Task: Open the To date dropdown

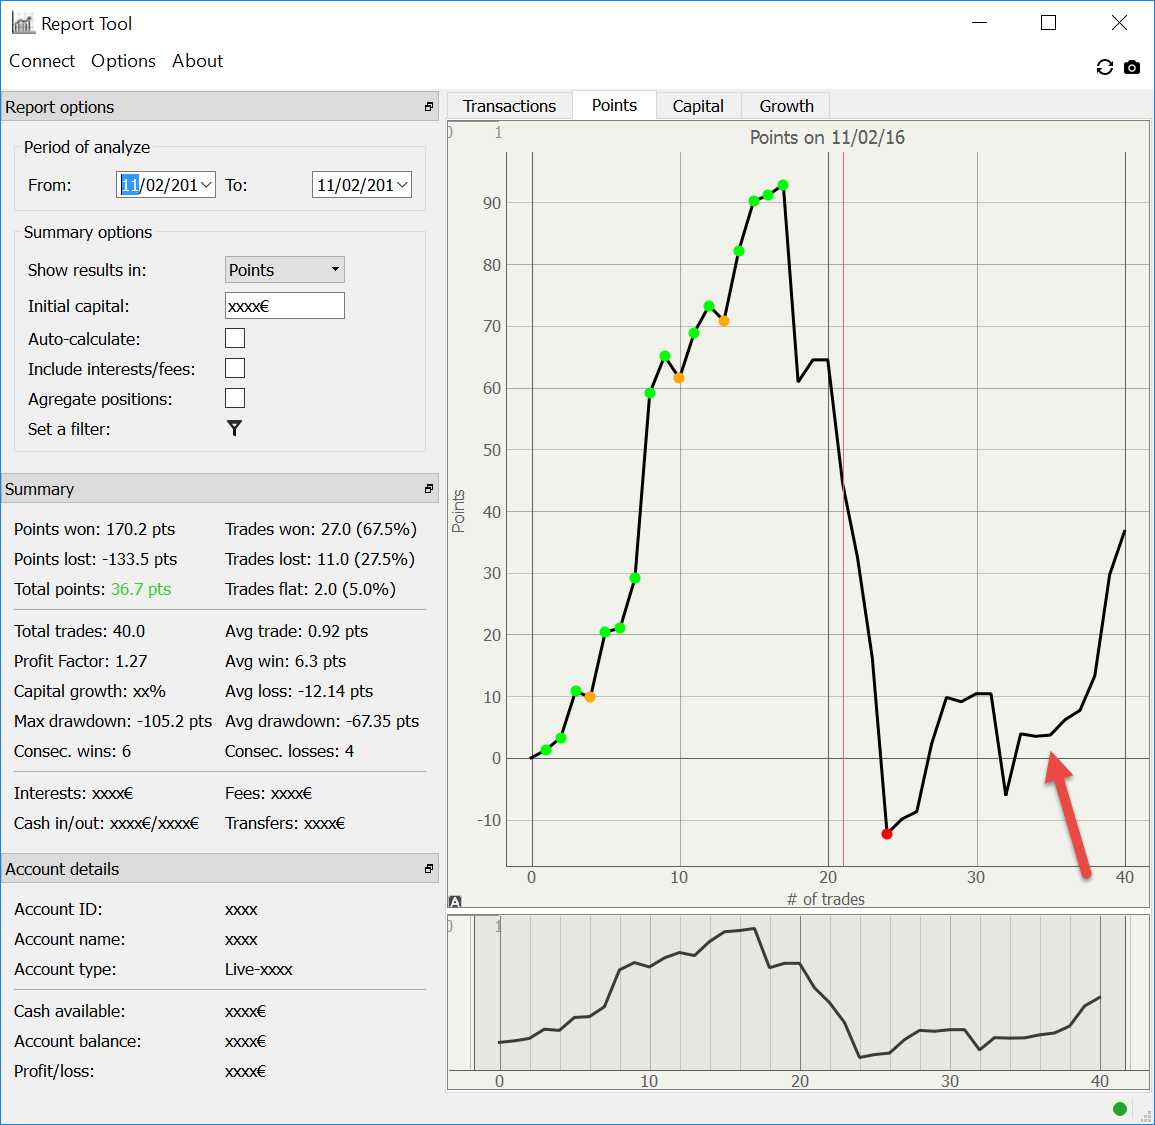Action: click(402, 184)
